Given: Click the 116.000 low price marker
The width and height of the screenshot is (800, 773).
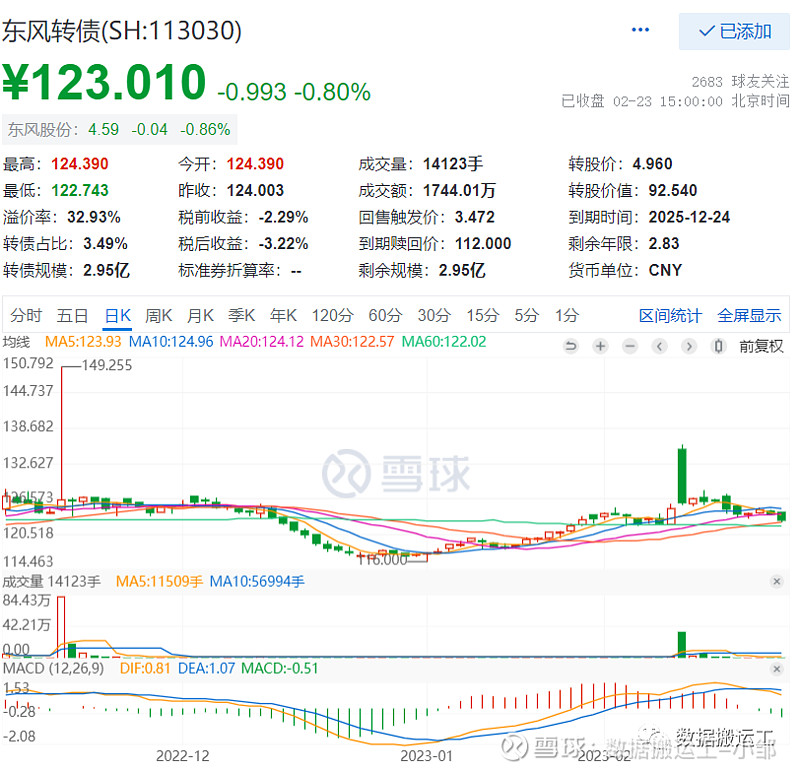Looking at the screenshot, I should [x=383, y=560].
